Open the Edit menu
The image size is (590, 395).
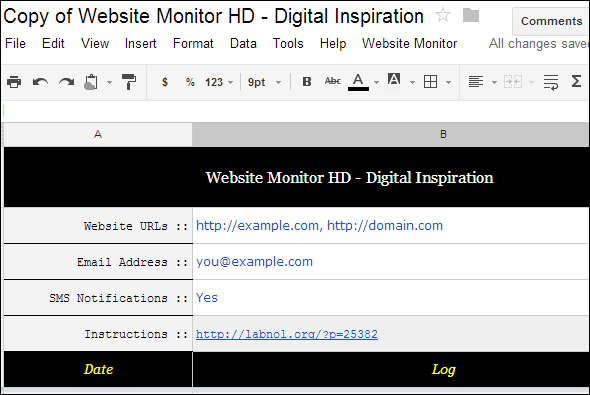pos(53,44)
